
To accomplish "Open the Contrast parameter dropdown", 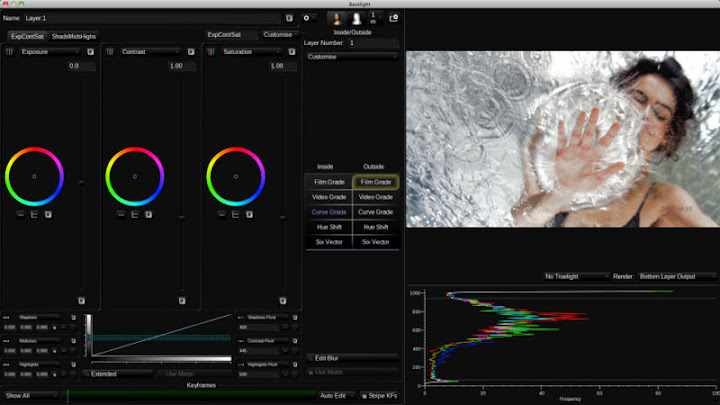I will point(150,52).
